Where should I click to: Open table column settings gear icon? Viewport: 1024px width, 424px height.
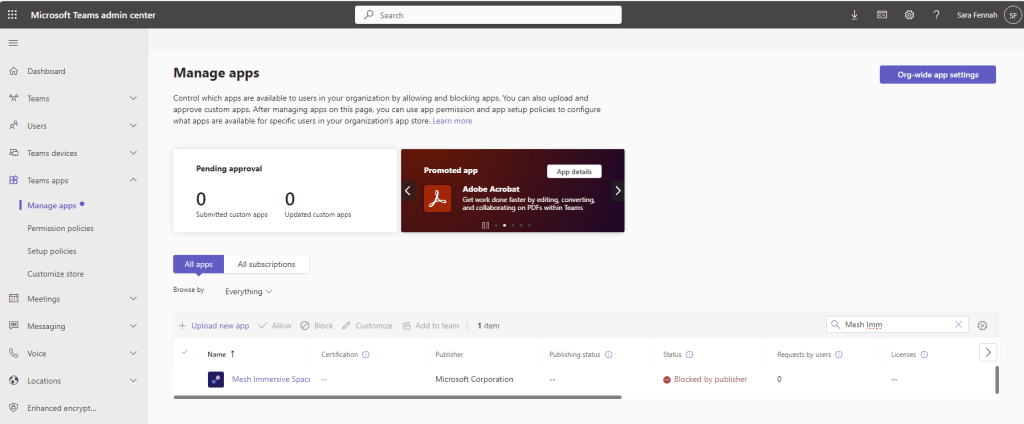click(x=982, y=325)
